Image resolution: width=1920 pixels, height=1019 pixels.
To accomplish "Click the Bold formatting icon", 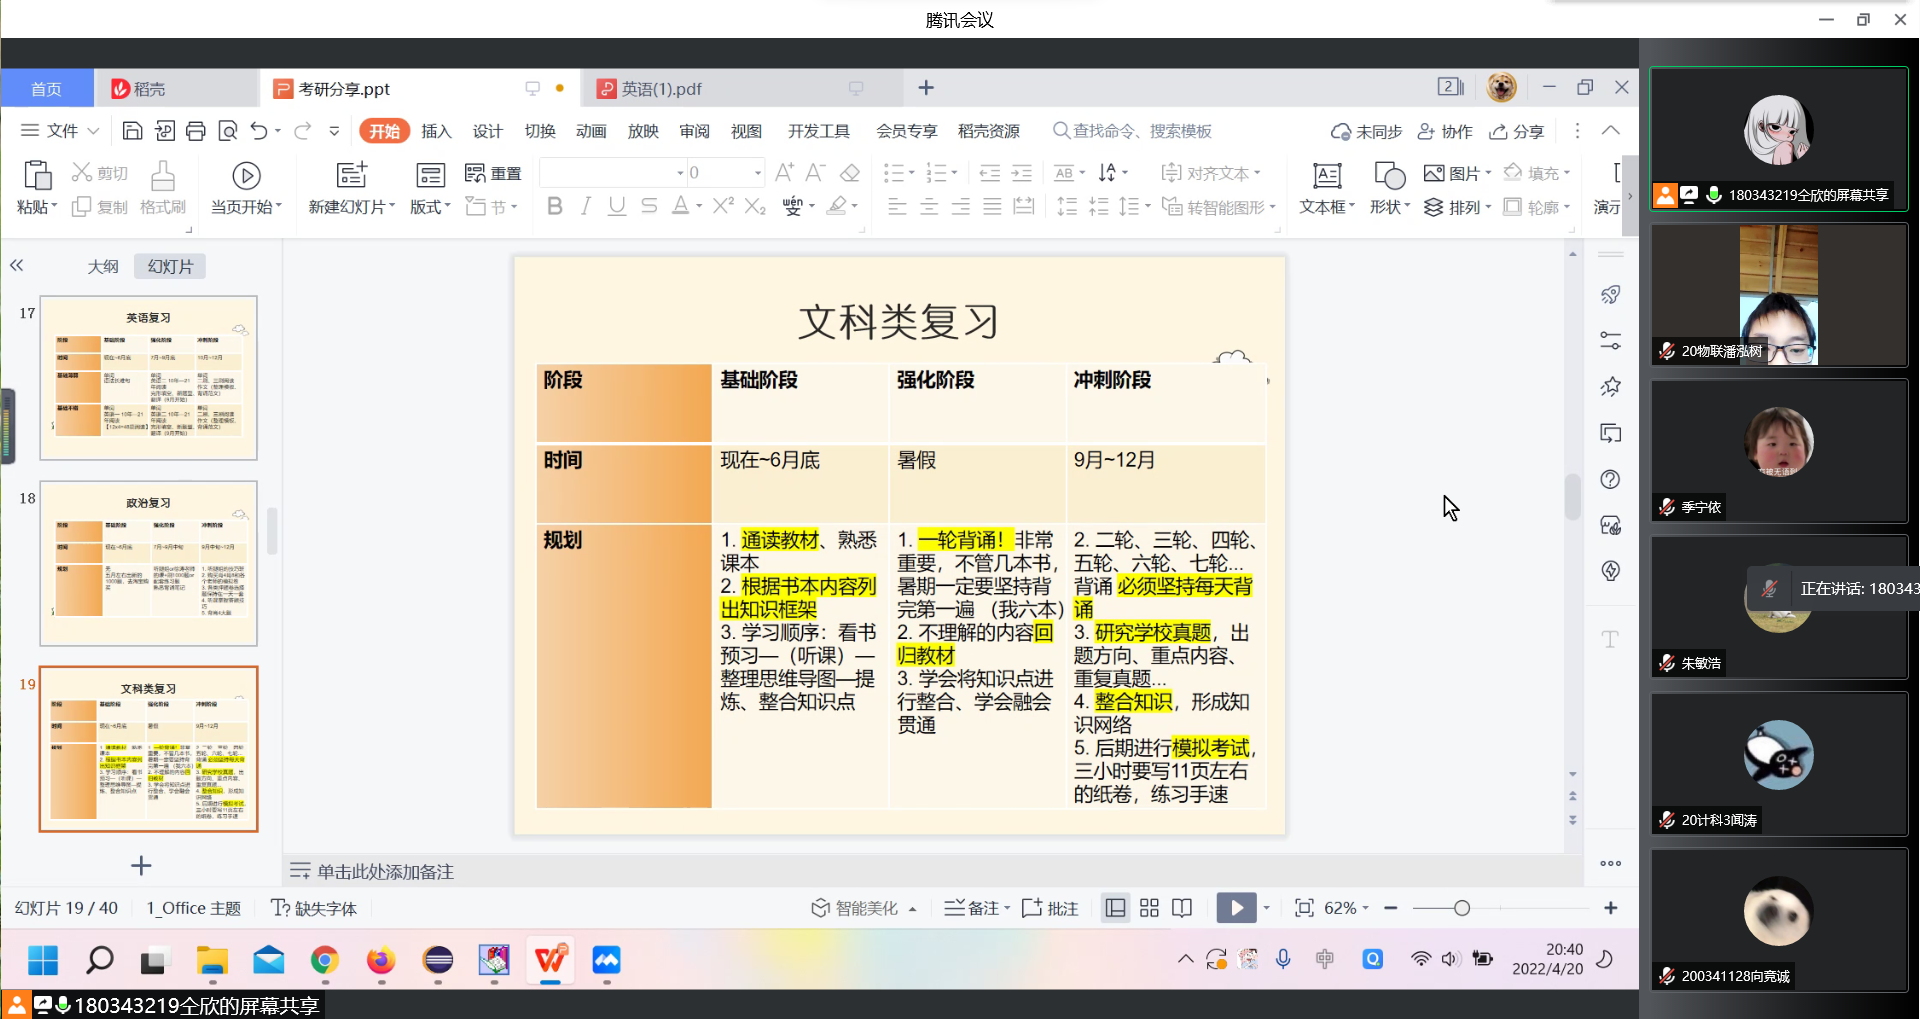I will coord(555,206).
